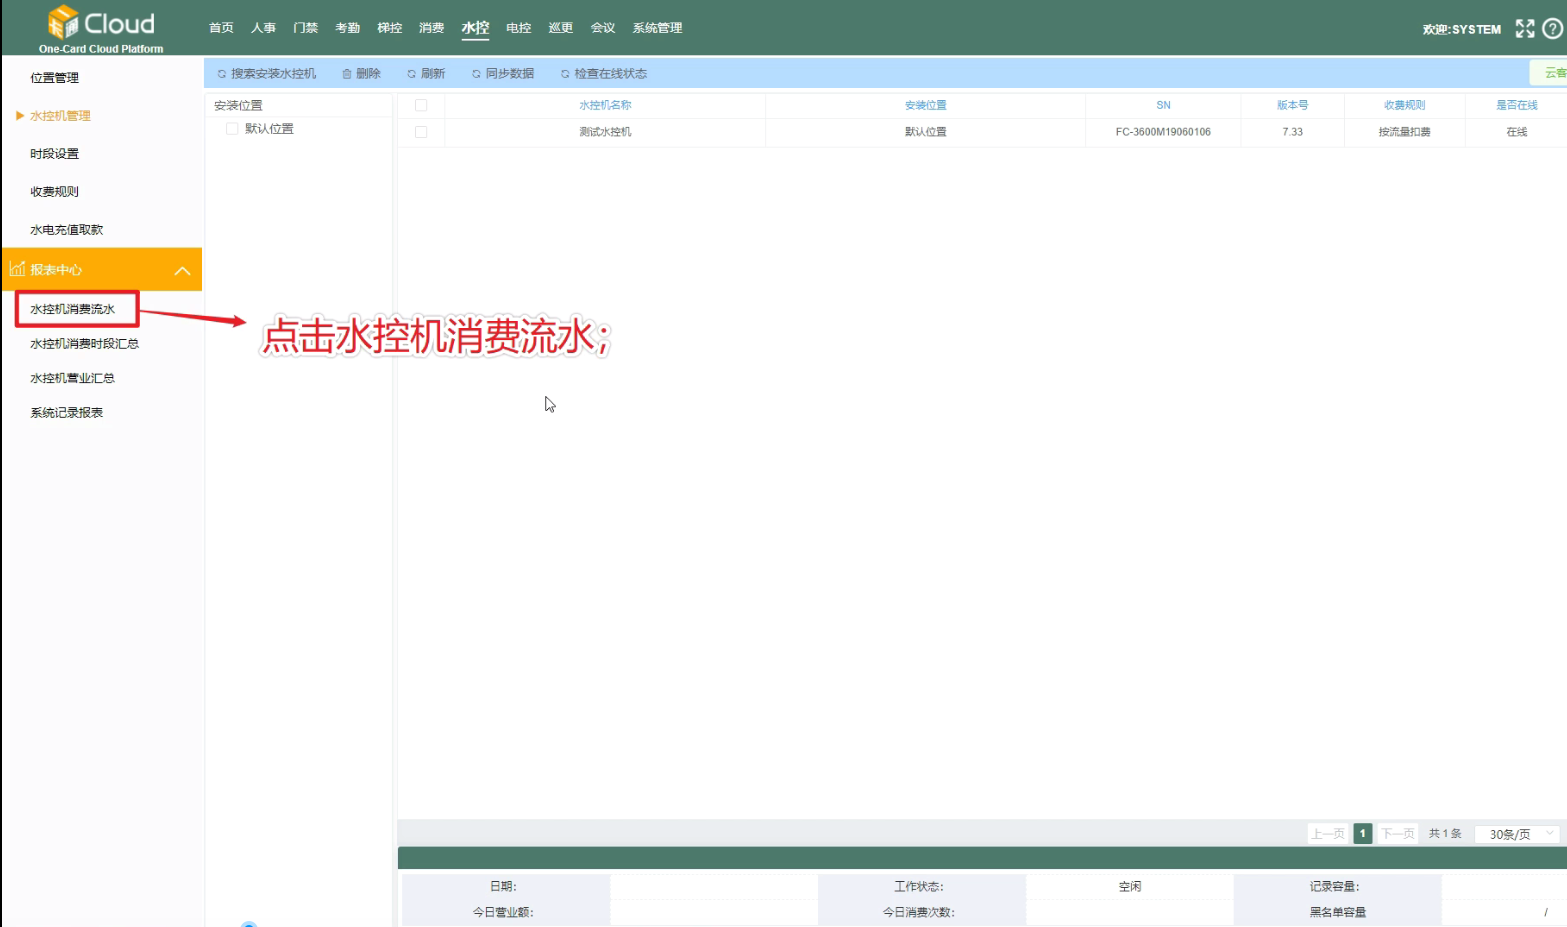Collapse 报表中心 using its chevron arrow
The width and height of the screenshot is (1567, 927).
pyautogui.click(x=182, y=271)
